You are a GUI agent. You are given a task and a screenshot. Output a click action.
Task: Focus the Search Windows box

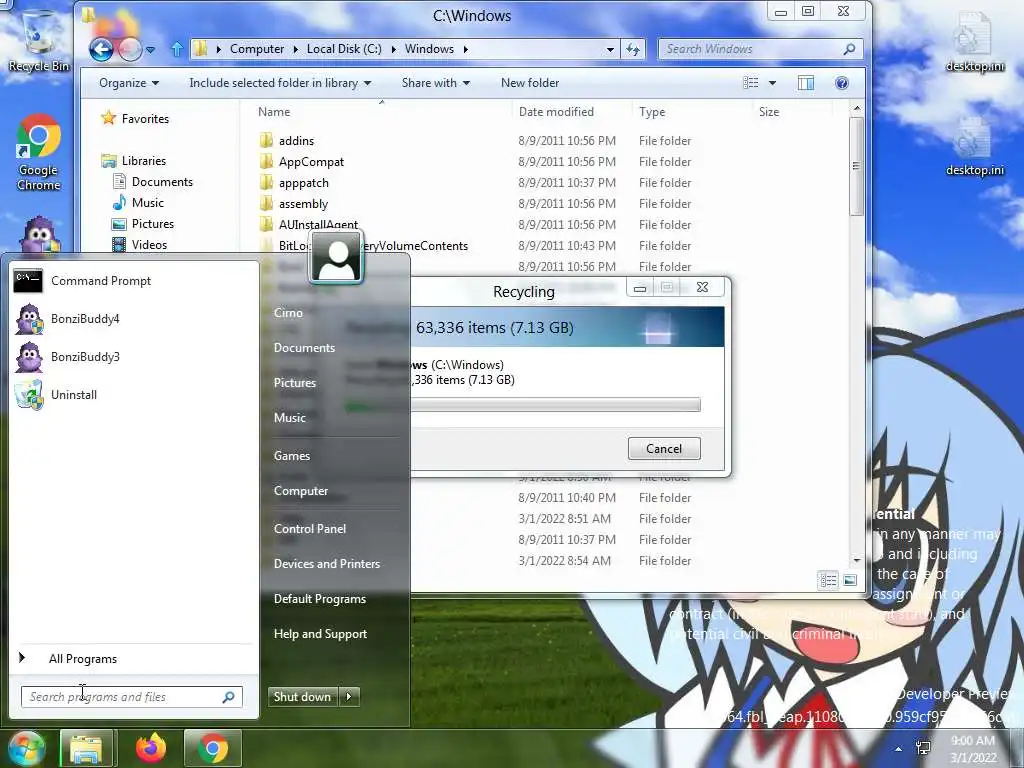pyautogui.click(x=761, y=49)
